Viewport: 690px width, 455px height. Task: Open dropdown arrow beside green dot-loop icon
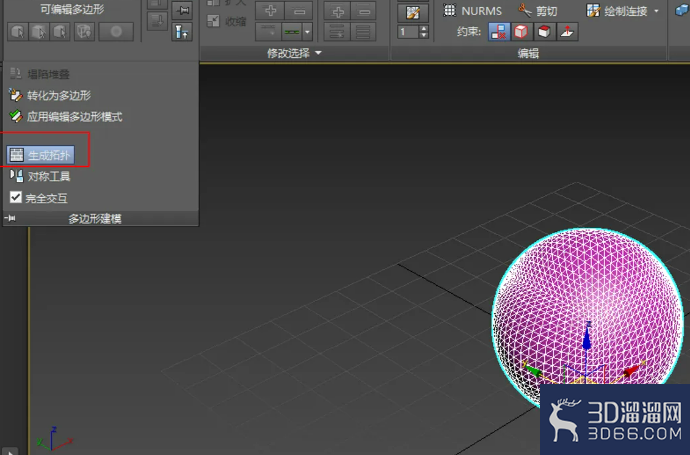(308, 32)
